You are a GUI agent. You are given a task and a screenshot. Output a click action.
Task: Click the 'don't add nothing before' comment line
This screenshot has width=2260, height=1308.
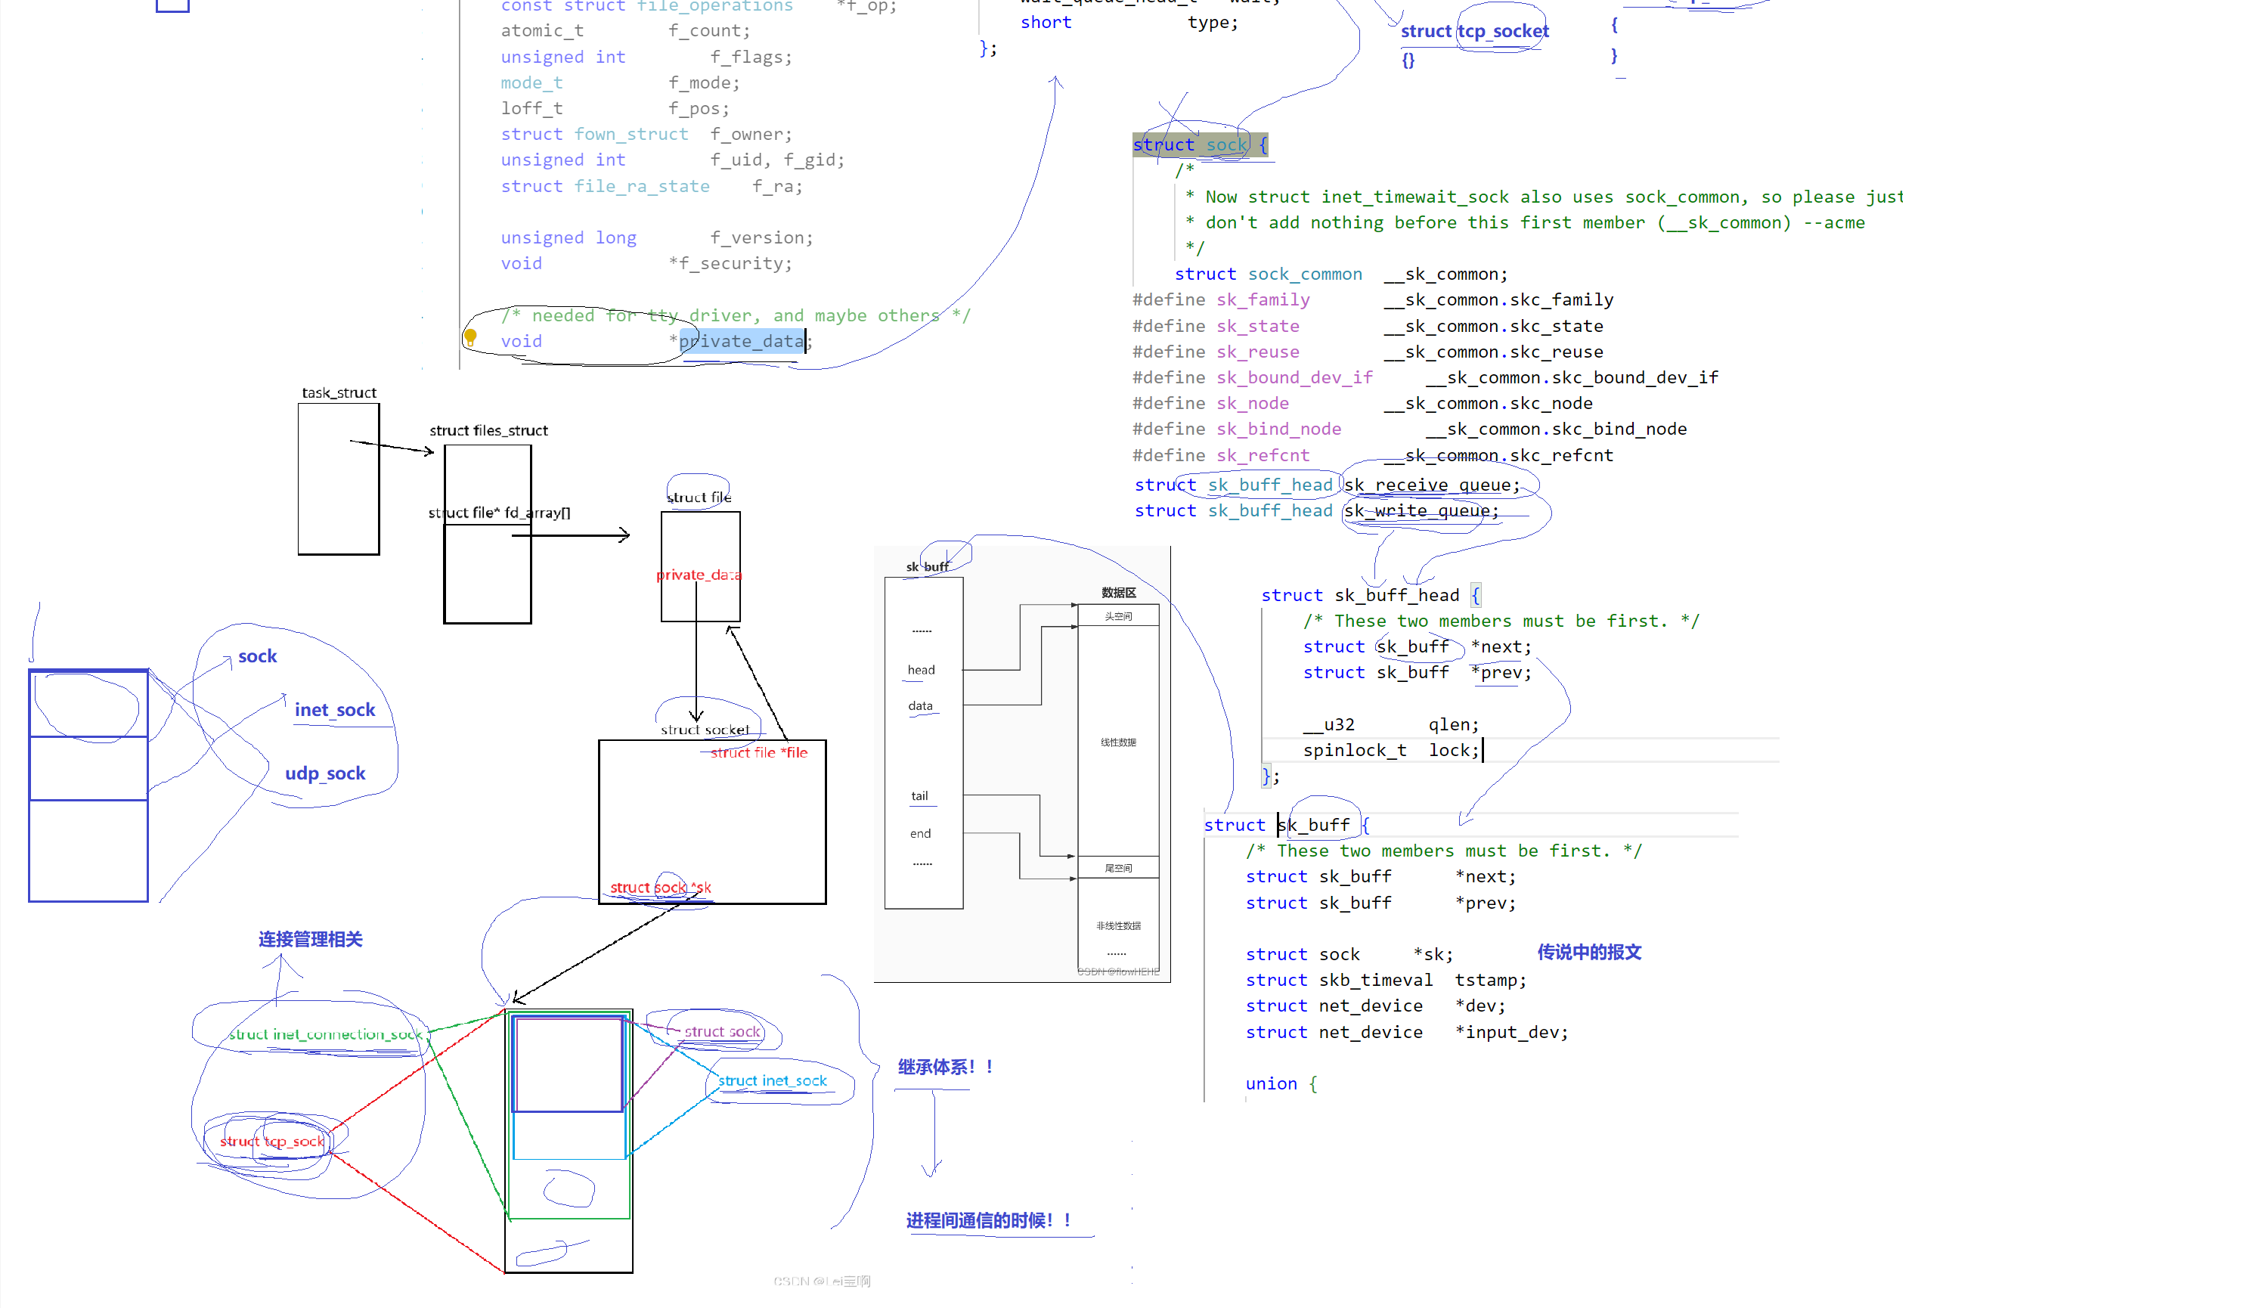[x=1524, y=223]
